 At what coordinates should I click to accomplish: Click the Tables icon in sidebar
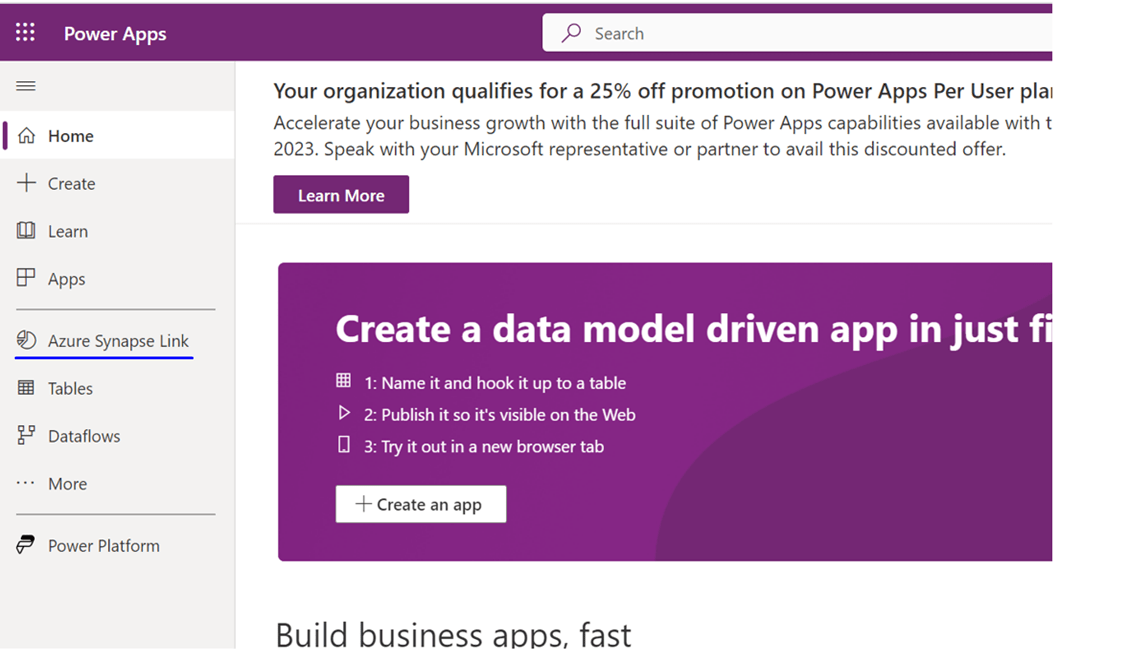point(27,388)
